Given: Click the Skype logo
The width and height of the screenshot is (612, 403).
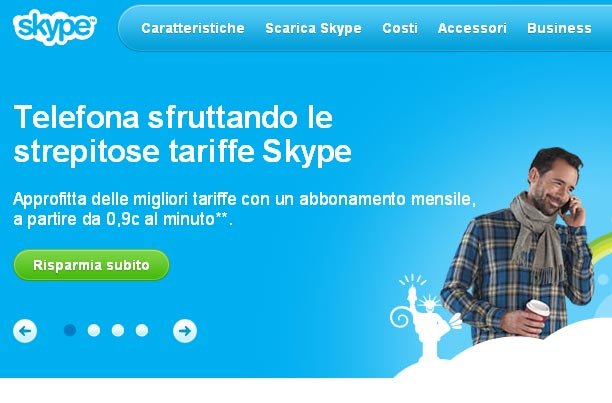Looking at the screenshot, I should 55,27.
